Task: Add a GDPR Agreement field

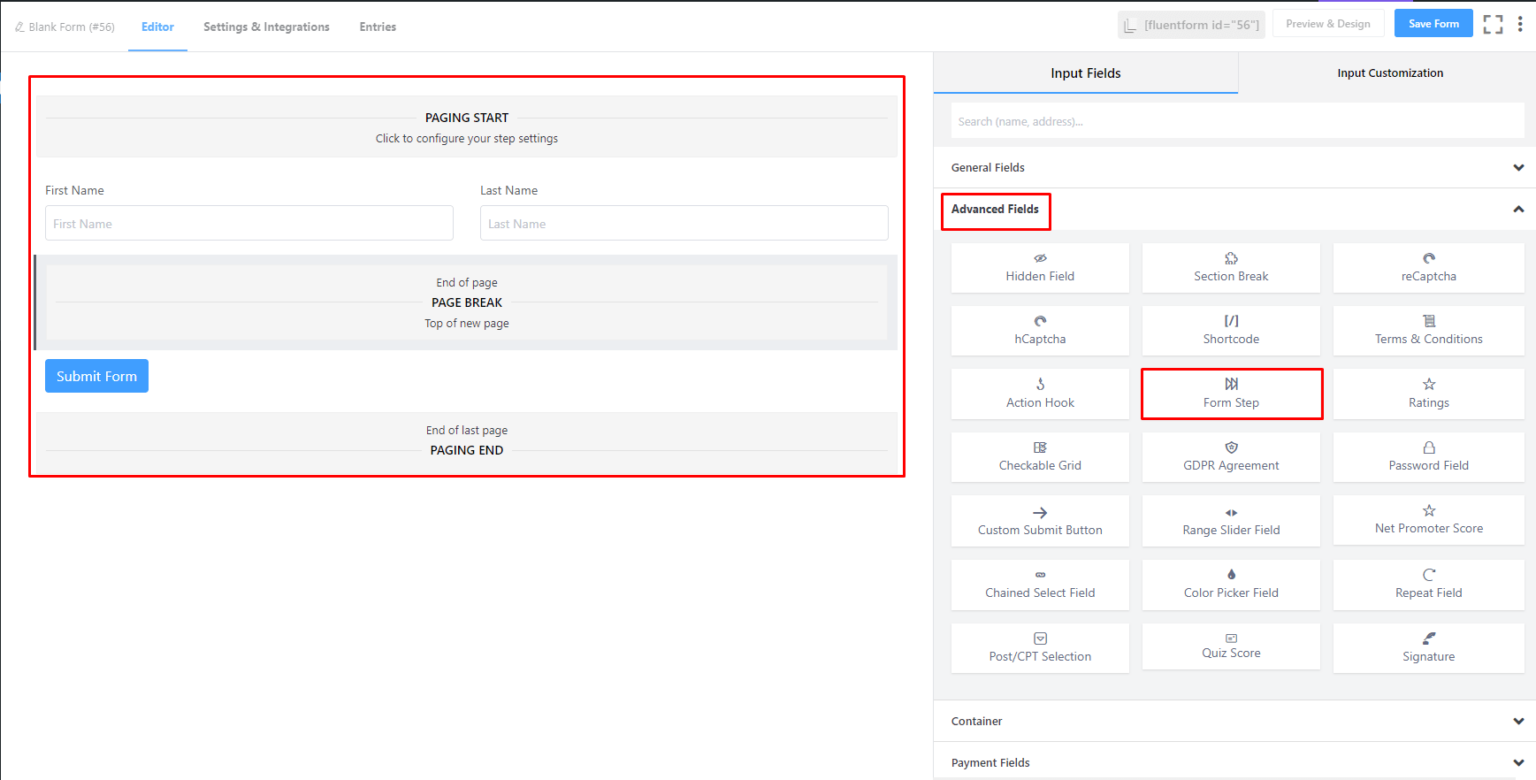Action: pyautogui.click(x=1231, y=457)
